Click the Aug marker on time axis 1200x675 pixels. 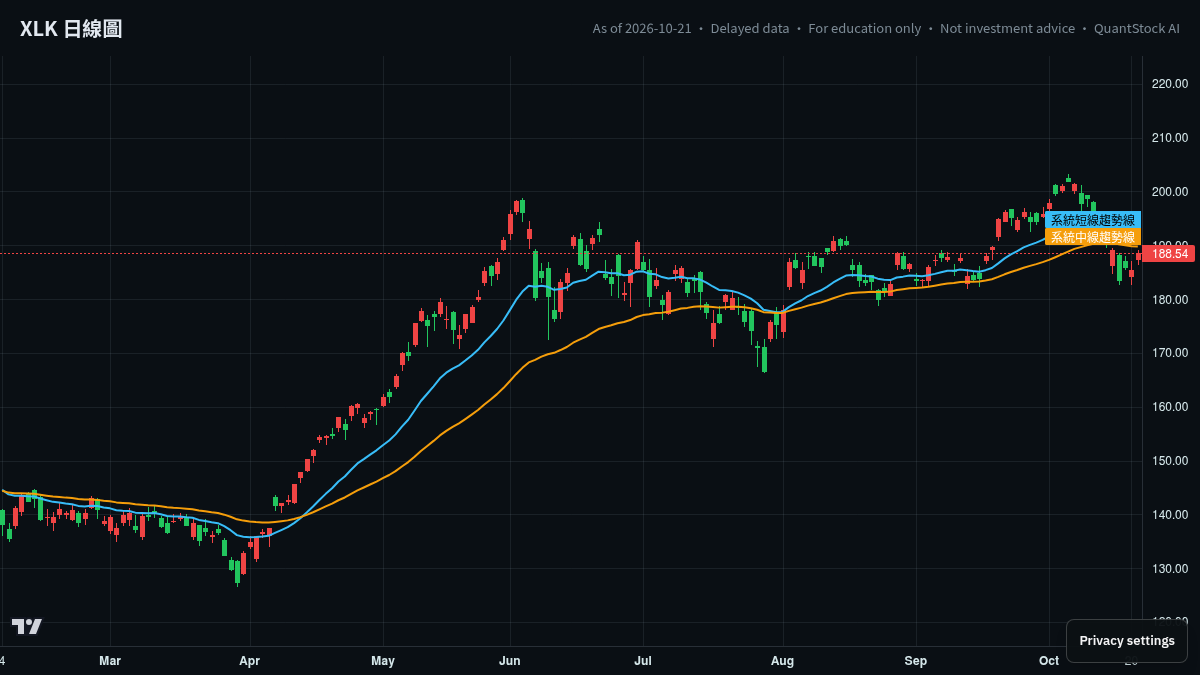tap(783, 661)
